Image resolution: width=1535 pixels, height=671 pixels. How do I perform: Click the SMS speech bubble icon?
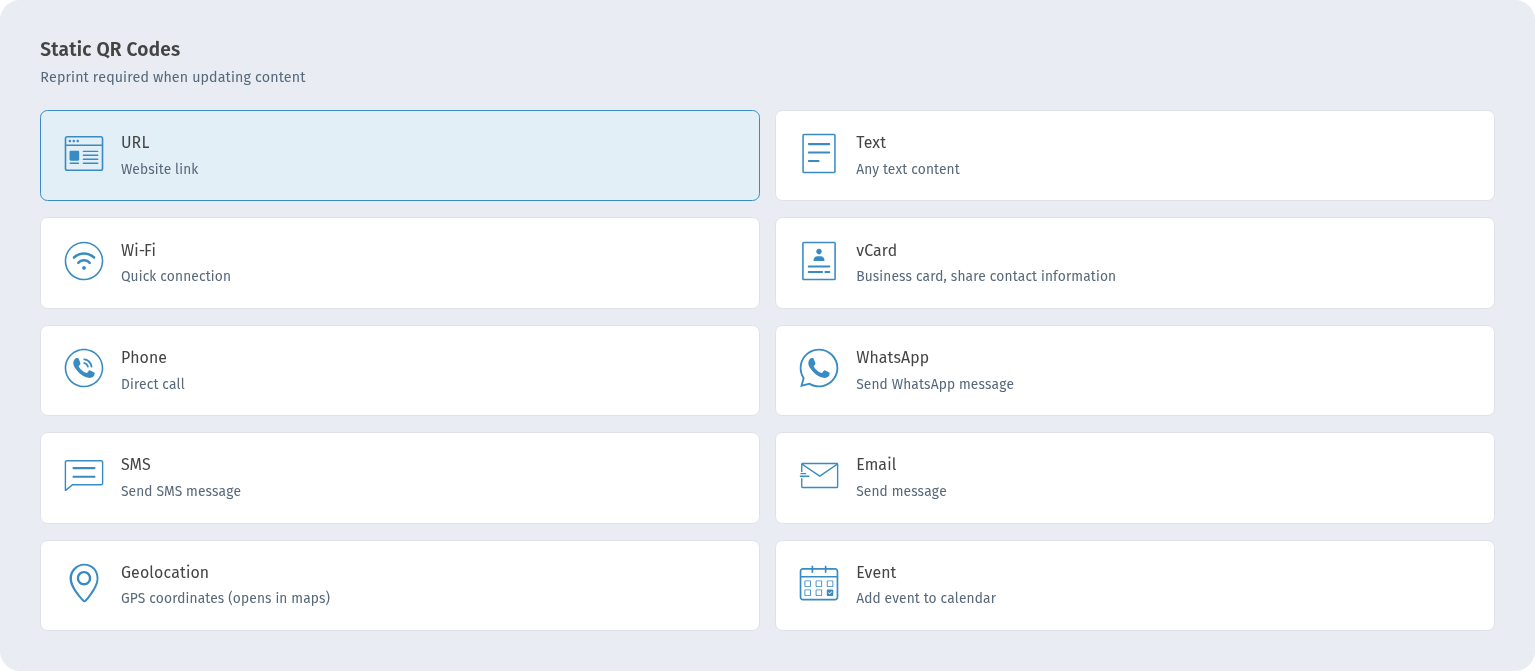[x=84, y=475]
